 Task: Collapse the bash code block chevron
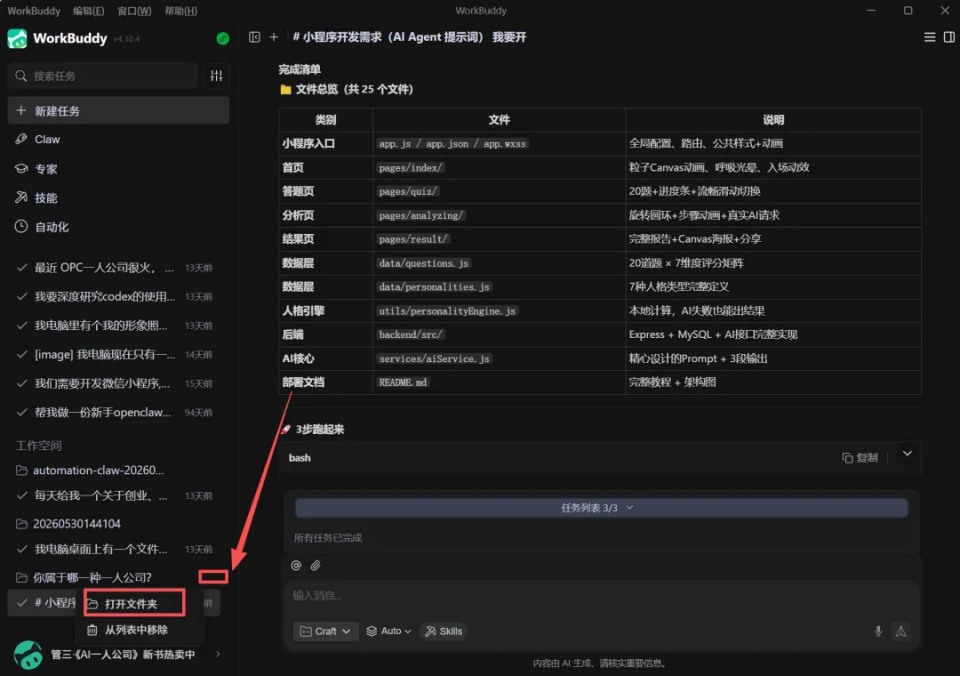pyautogui.click(x=907, y=454)
